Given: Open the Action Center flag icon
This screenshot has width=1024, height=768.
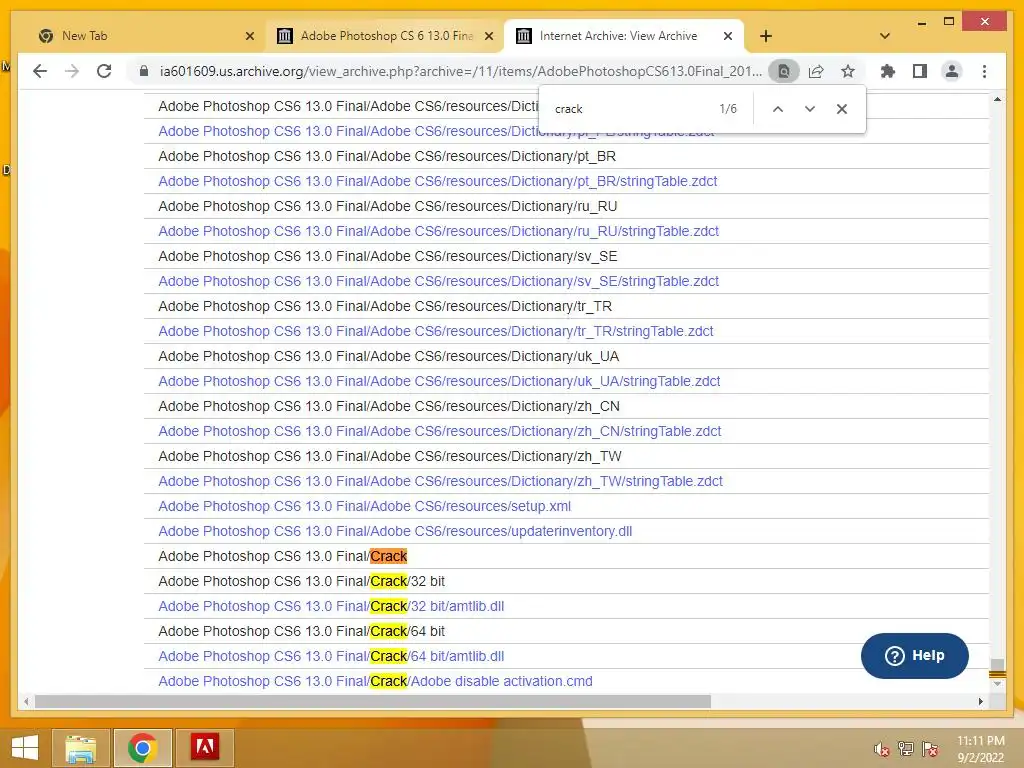Looking at the screenshot, I should coord(930,749).
